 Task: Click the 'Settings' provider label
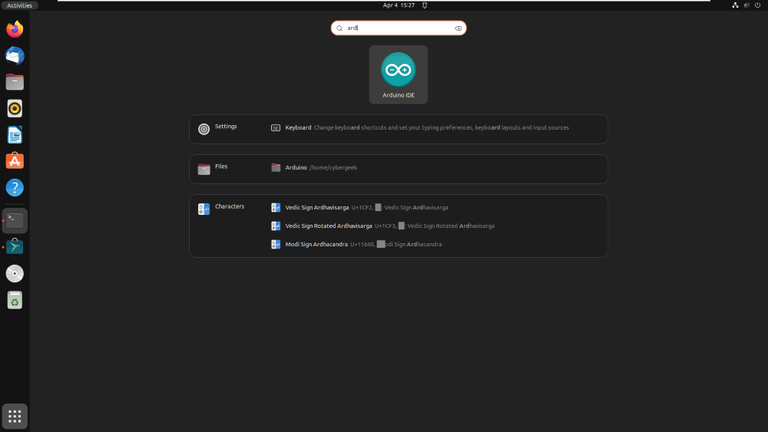pos(226,126)
